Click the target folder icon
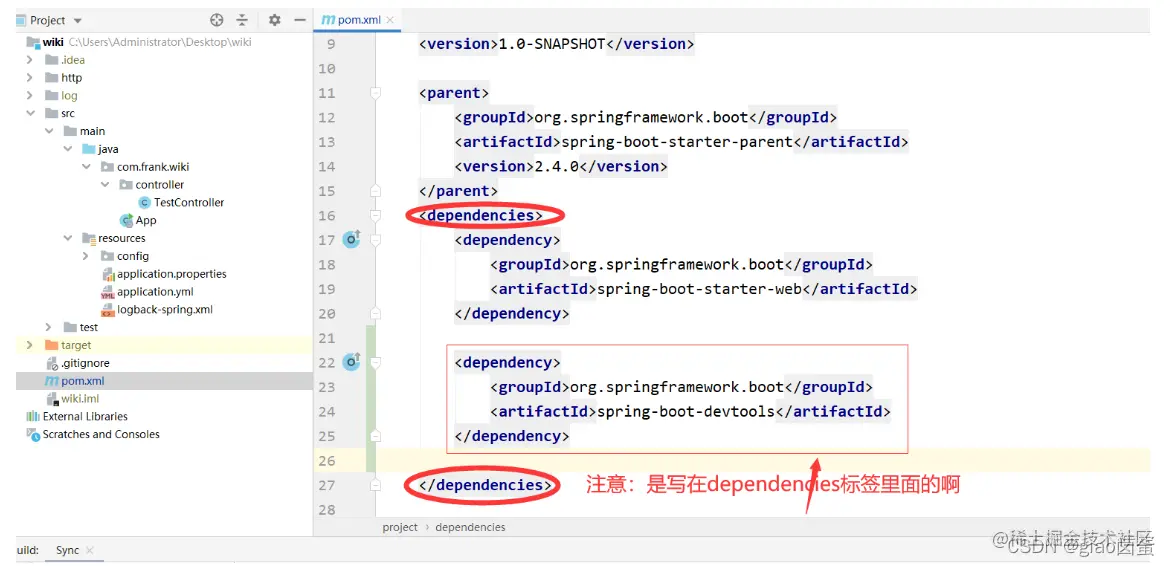Image resolution: width=1170 pixels, height=566 pixels. (51, 345)
